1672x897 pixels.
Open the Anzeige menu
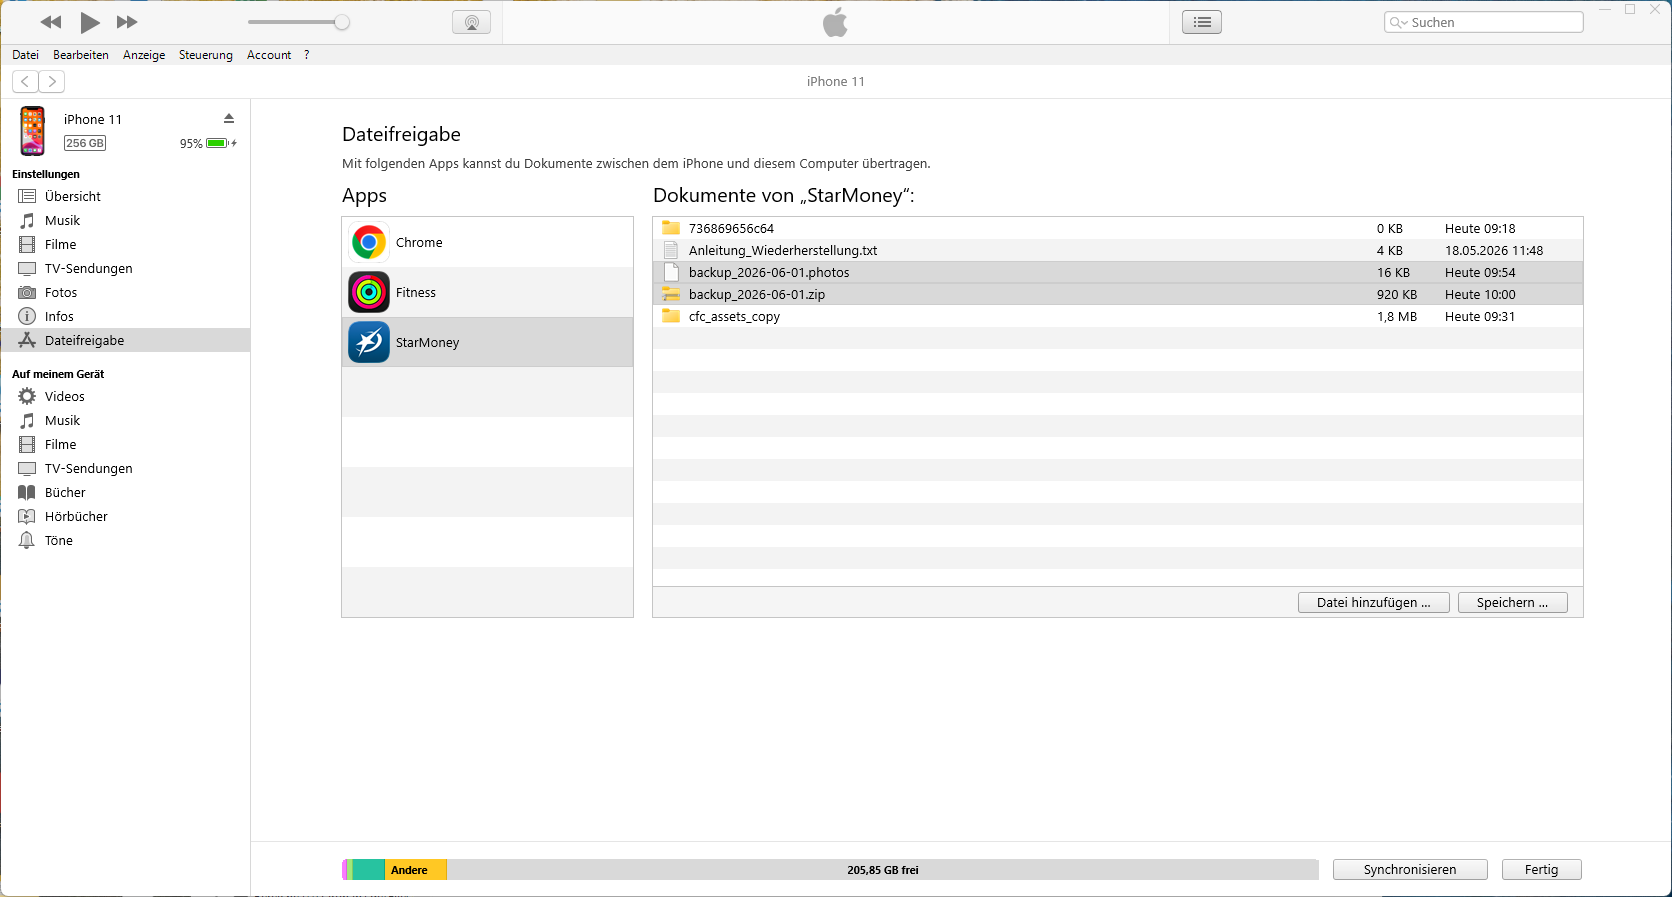[x=144, y=55]
